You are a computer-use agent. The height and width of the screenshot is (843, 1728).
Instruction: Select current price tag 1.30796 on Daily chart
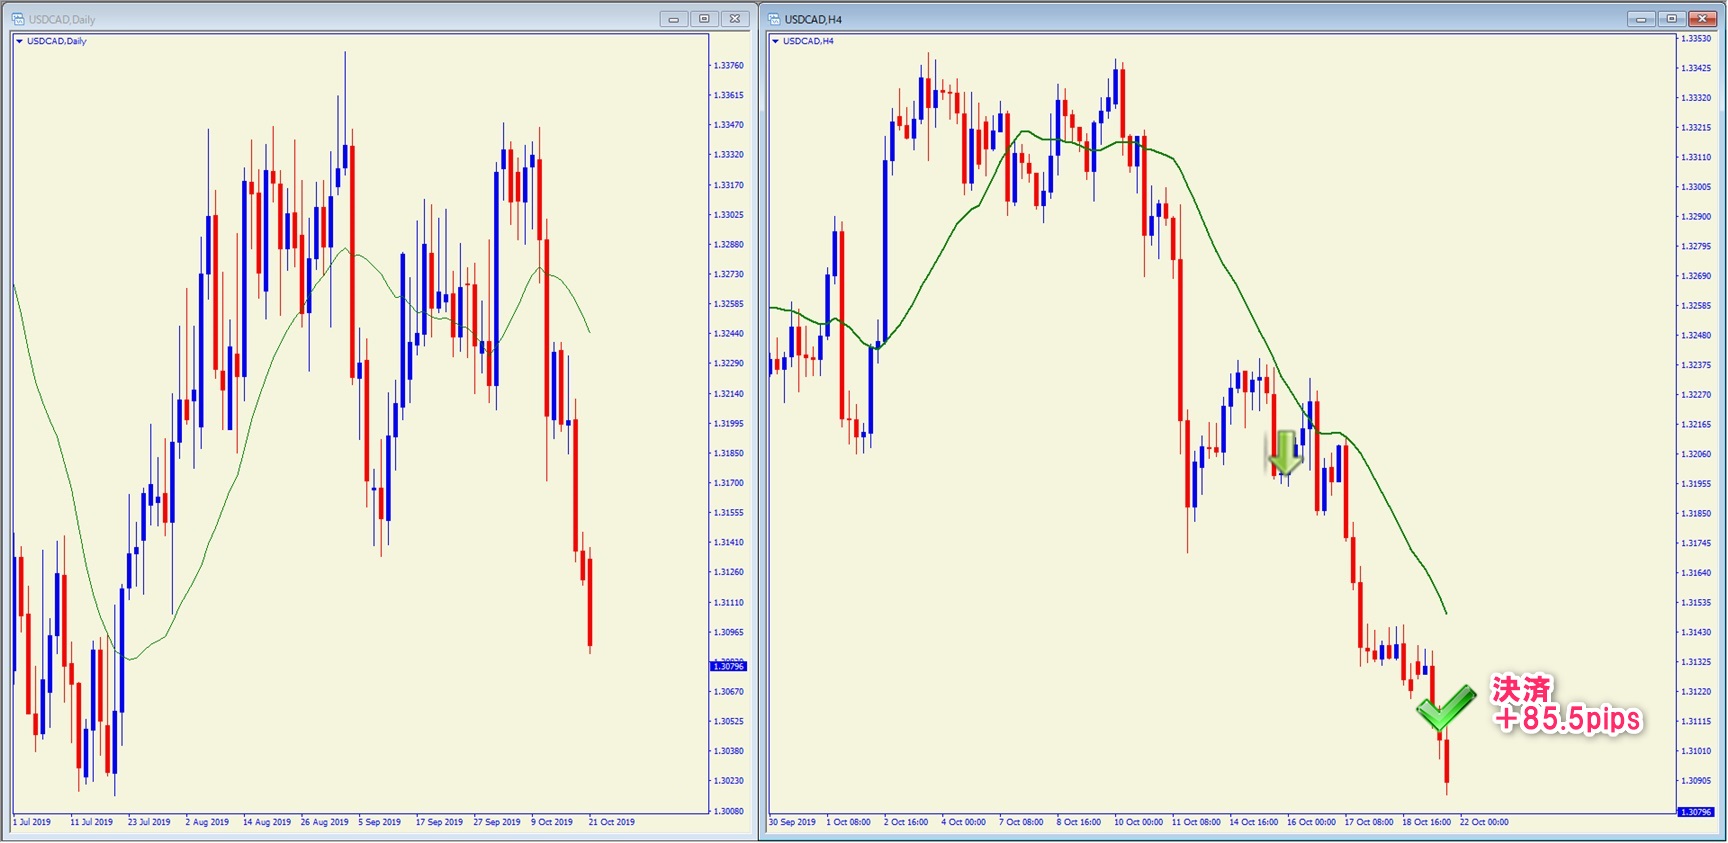728,666
